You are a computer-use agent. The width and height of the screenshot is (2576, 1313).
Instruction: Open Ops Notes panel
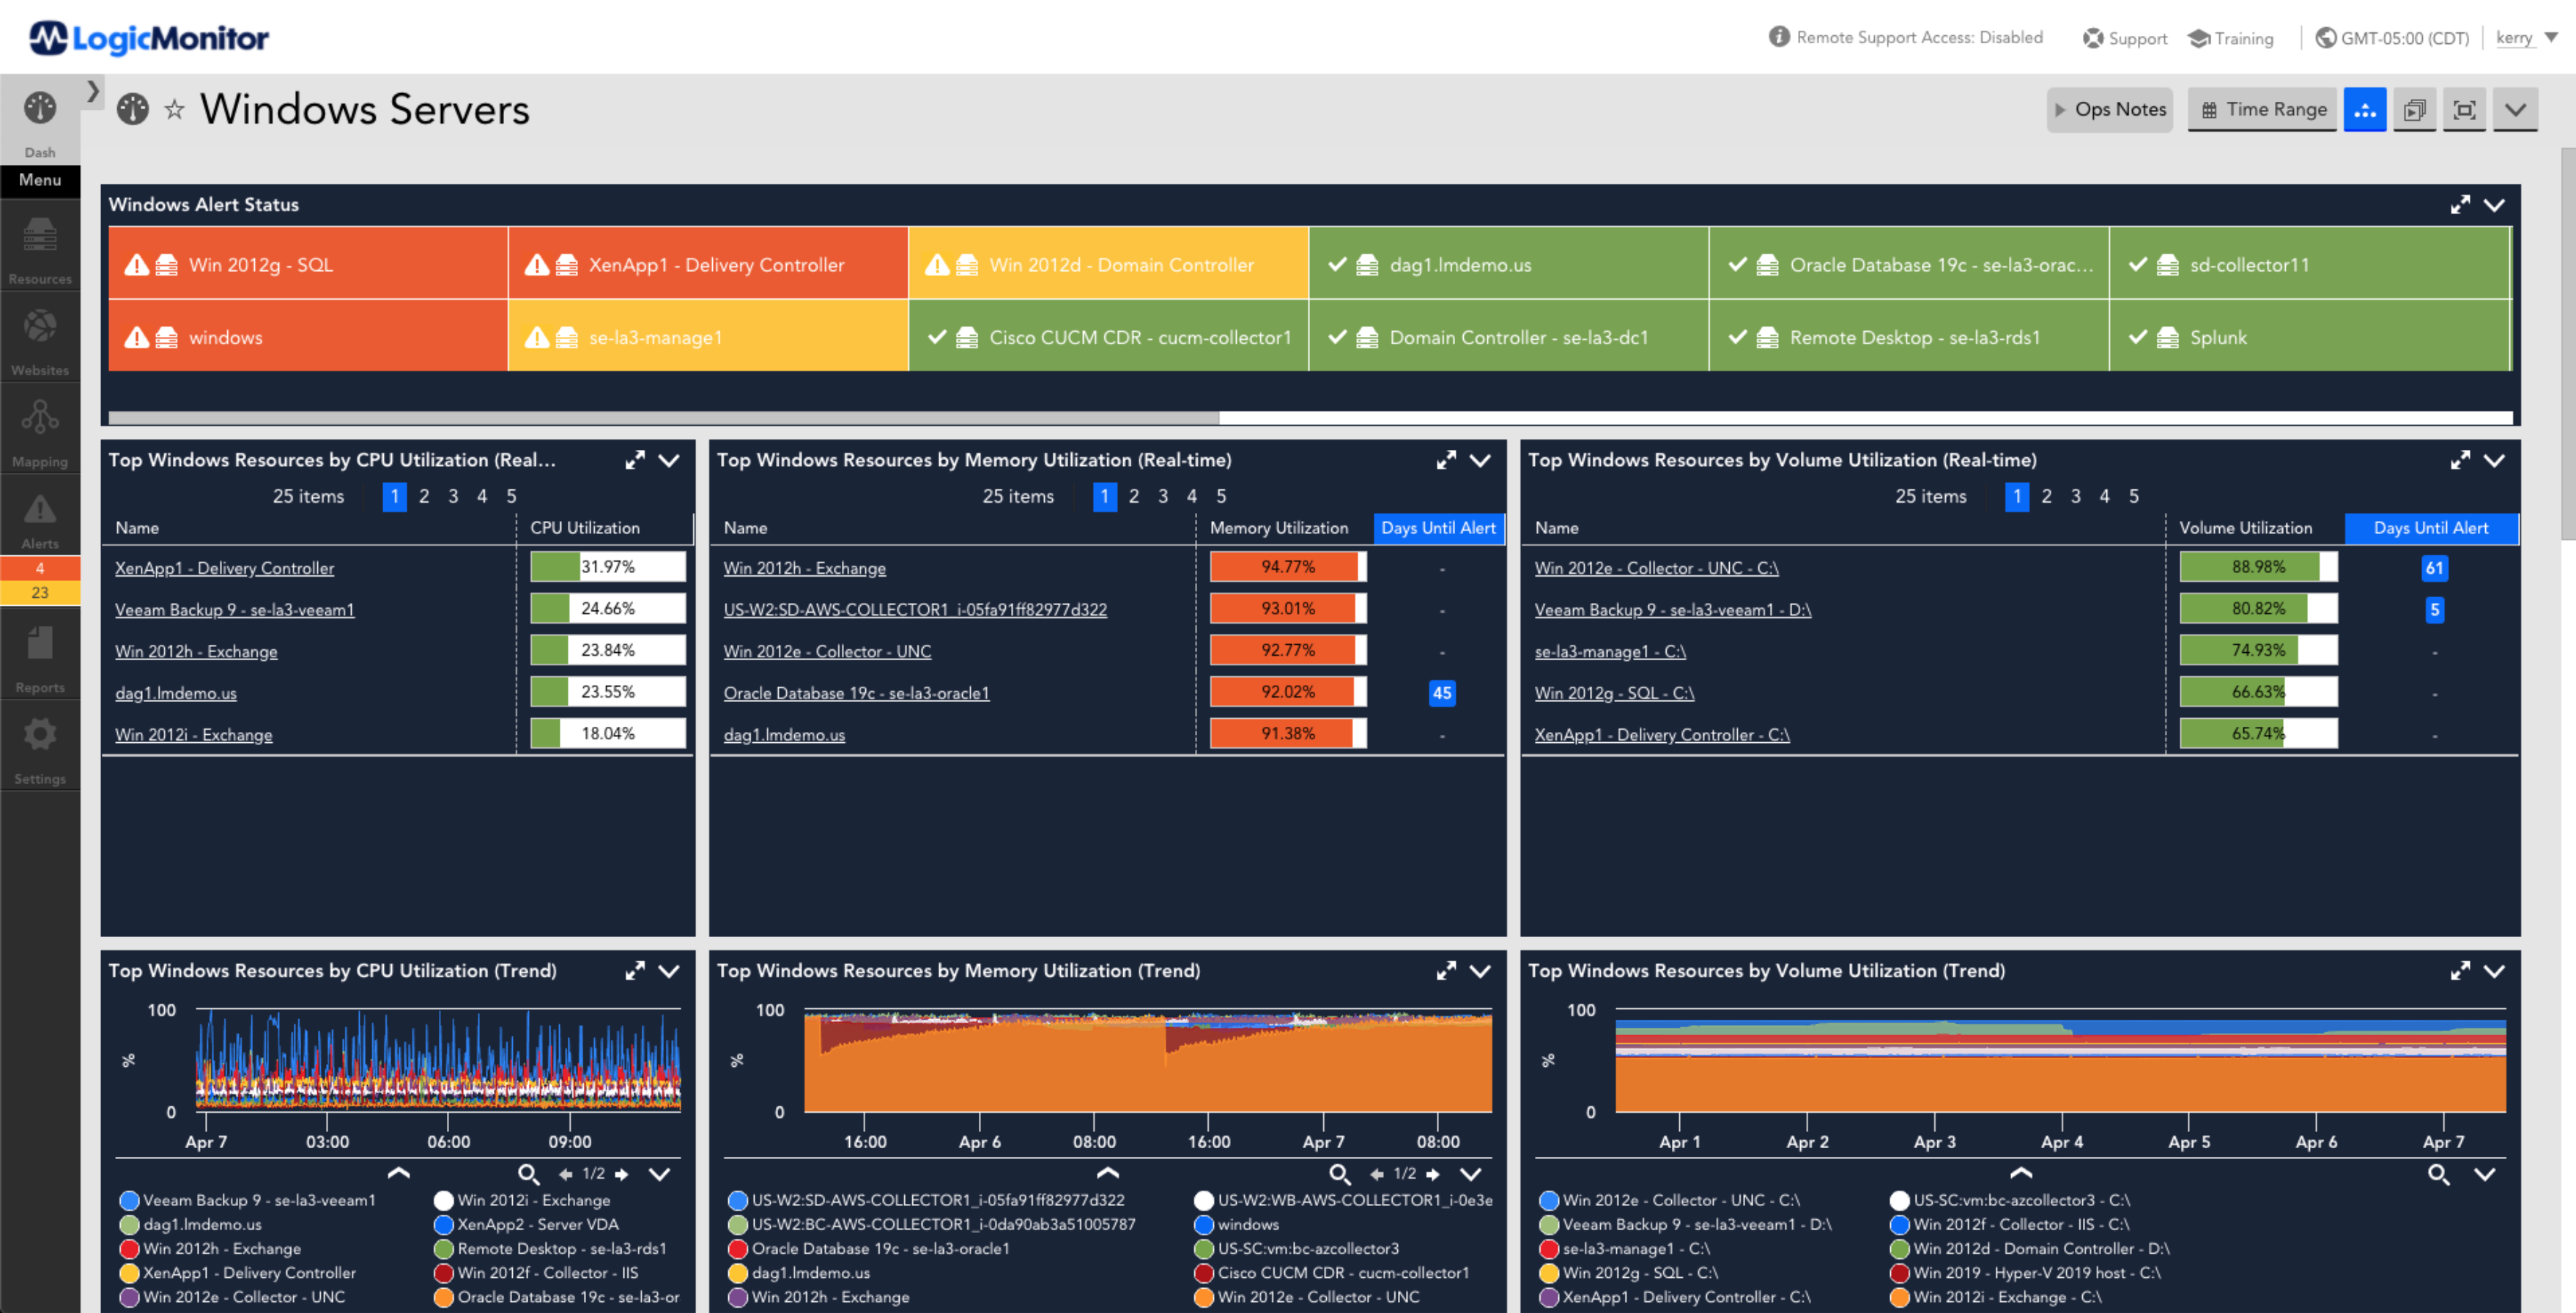coord(2106,109)
